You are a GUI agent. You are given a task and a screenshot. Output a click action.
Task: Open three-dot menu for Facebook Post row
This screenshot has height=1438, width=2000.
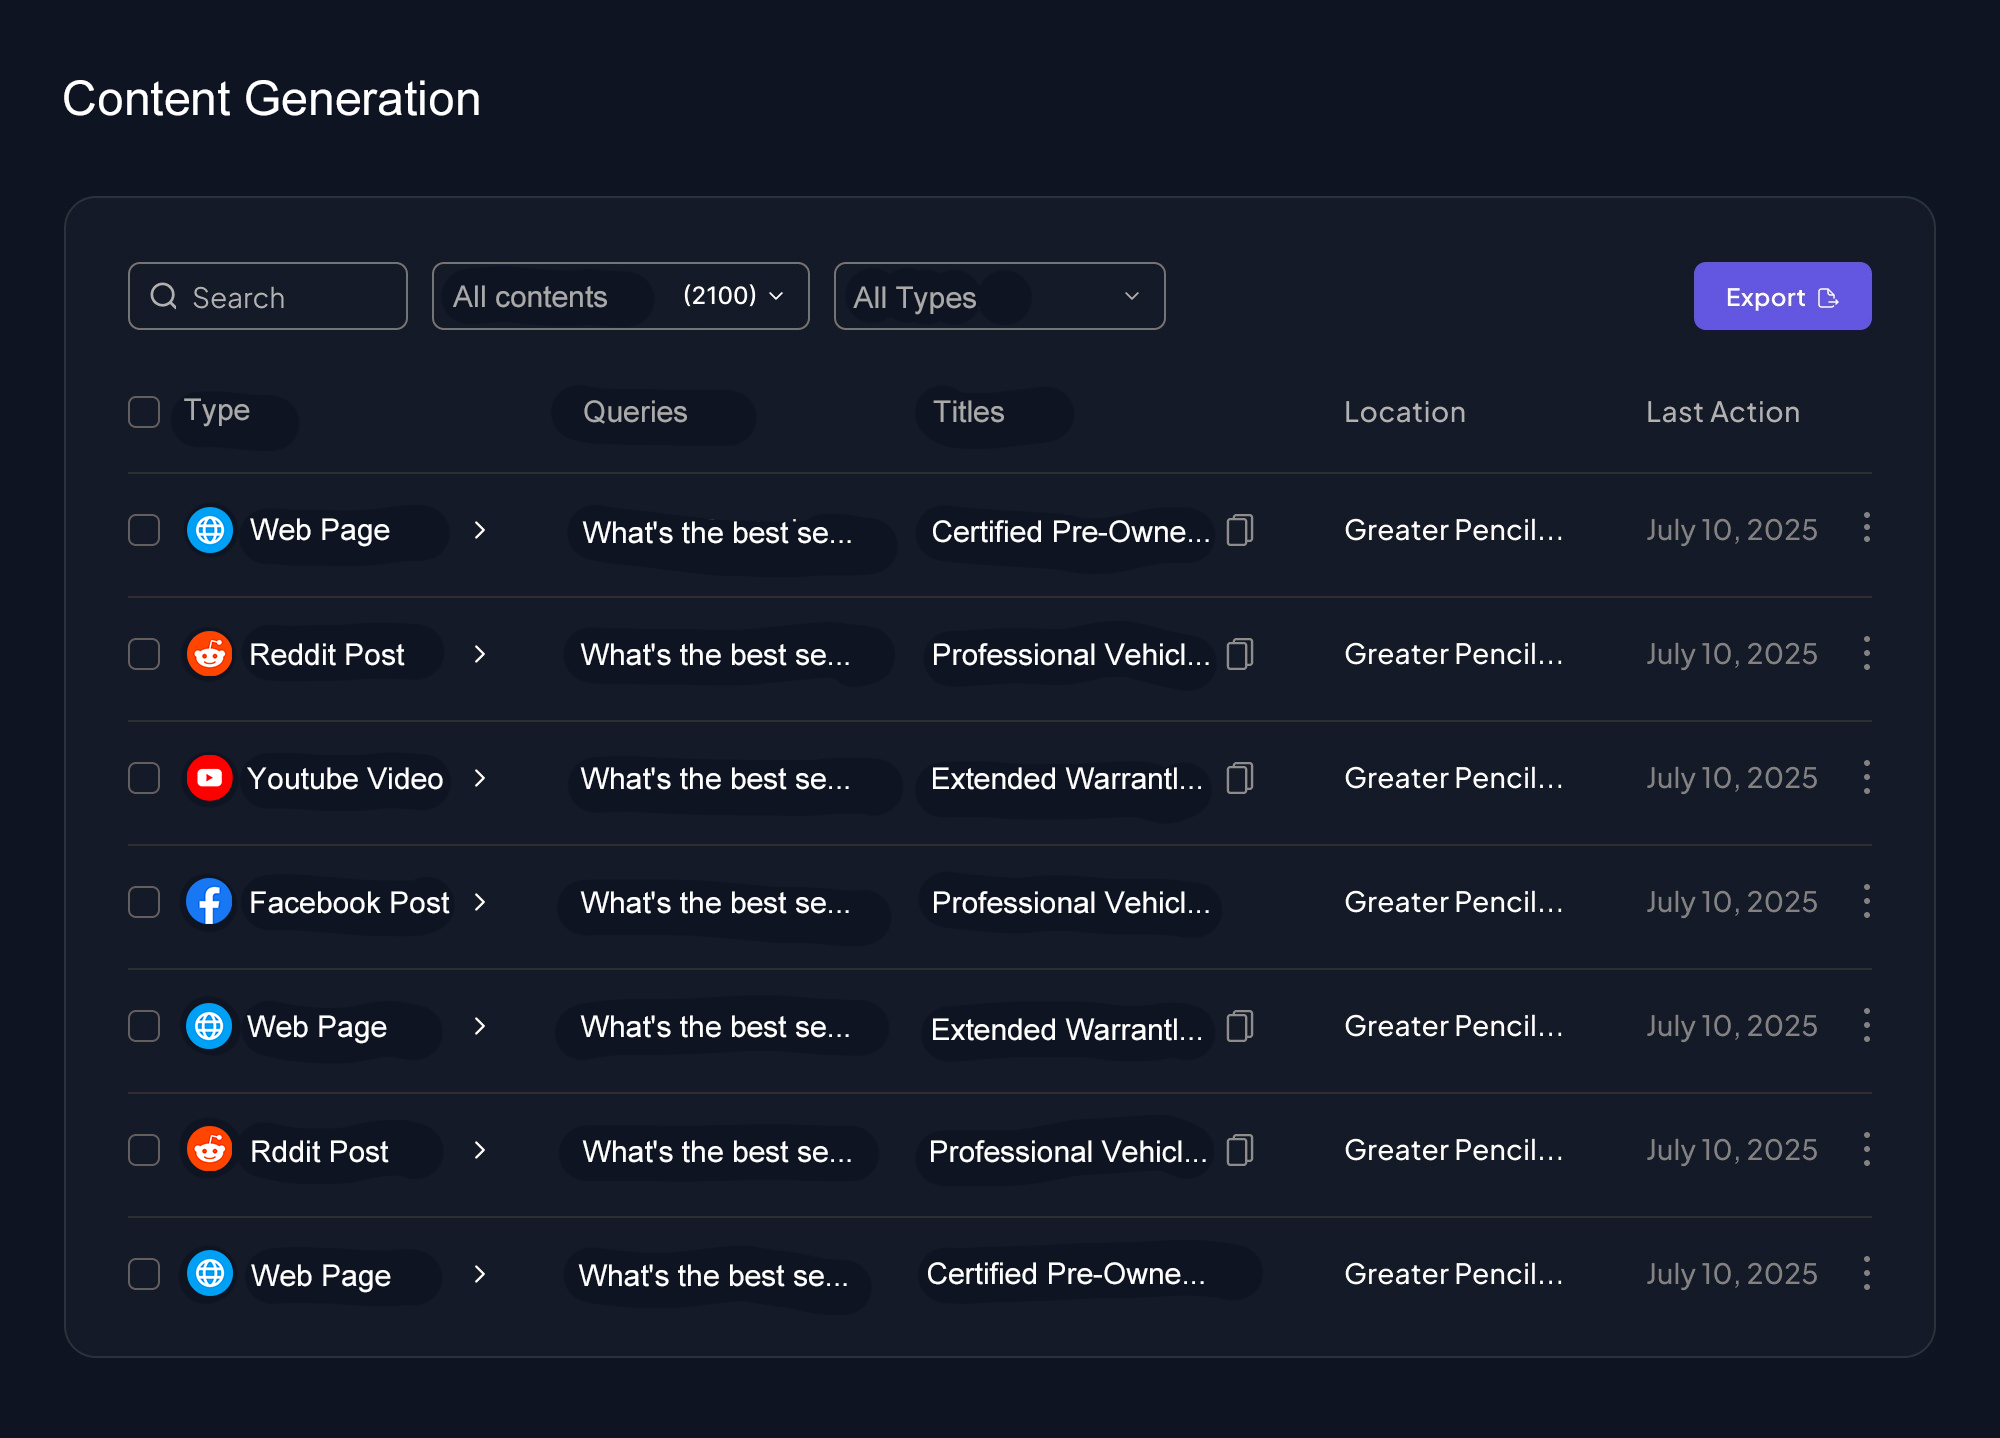(1866, 902)
